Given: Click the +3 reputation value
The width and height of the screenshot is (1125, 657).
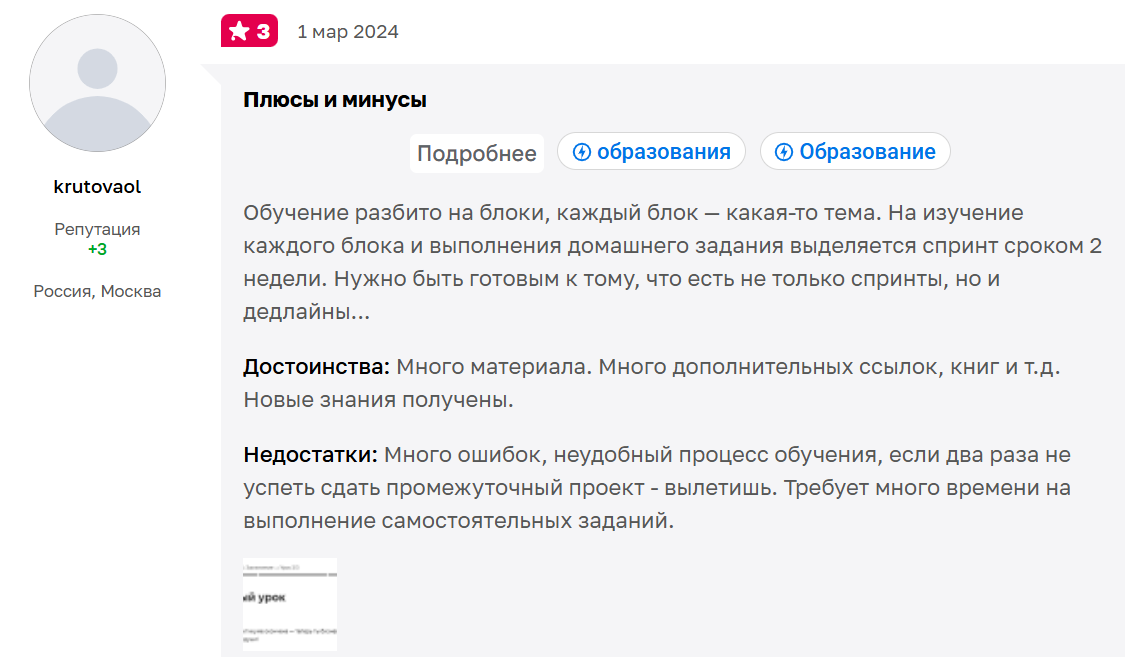Looking at the screenshot, I should [97, 249].
